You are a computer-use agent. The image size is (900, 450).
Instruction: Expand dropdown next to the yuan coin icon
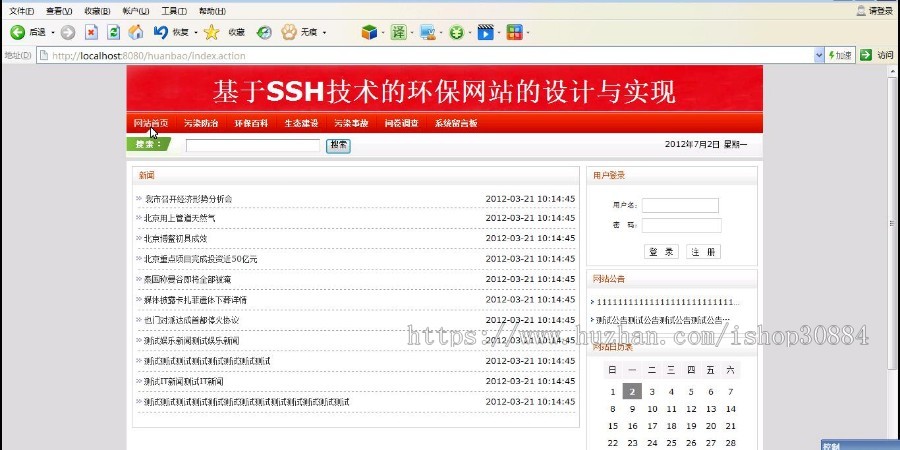point(470,33)
